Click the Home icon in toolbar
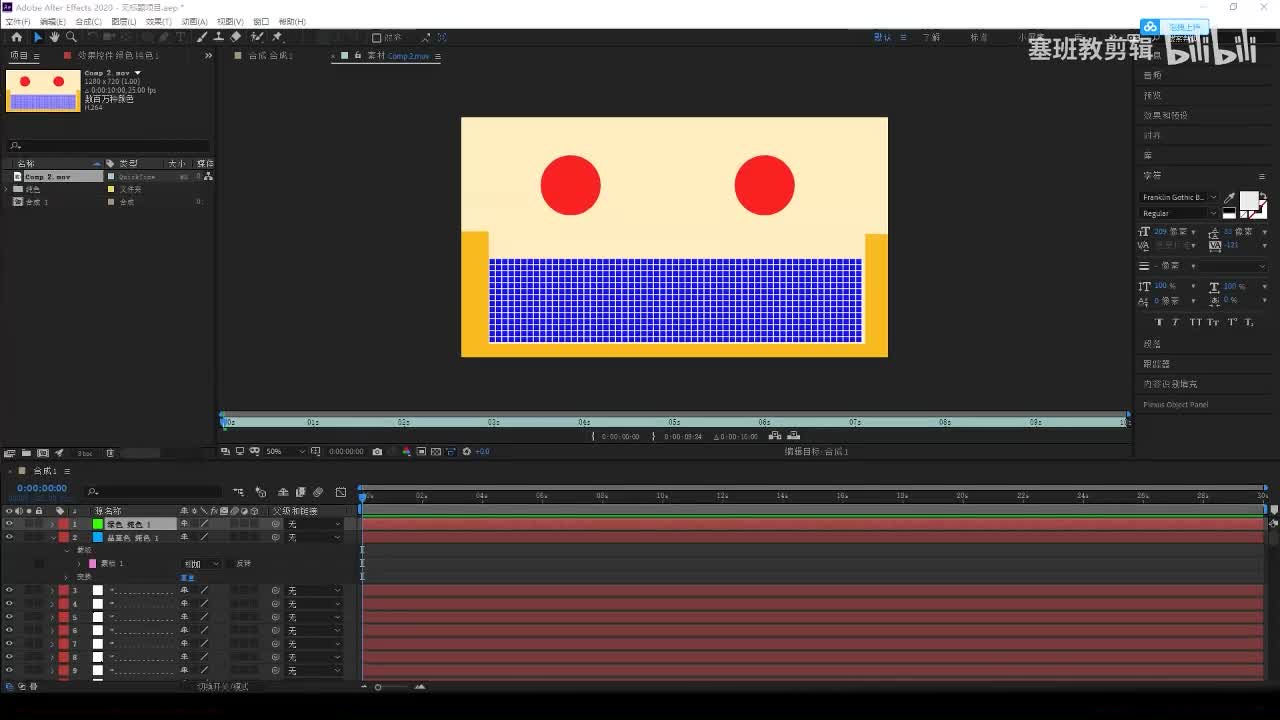This screenshot has height=720, width=1280. coord(16,37)
